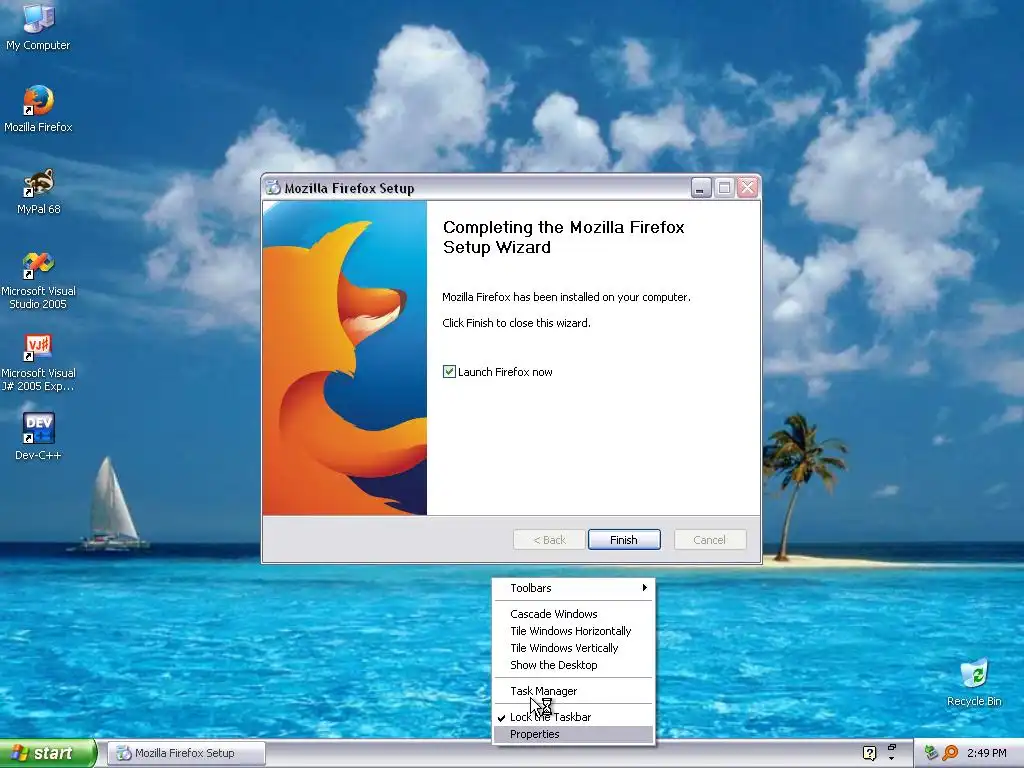Toggle Lock the Taskbar in context menu
This screenshot has height=768, width=1024.
(x=573, y=717)
